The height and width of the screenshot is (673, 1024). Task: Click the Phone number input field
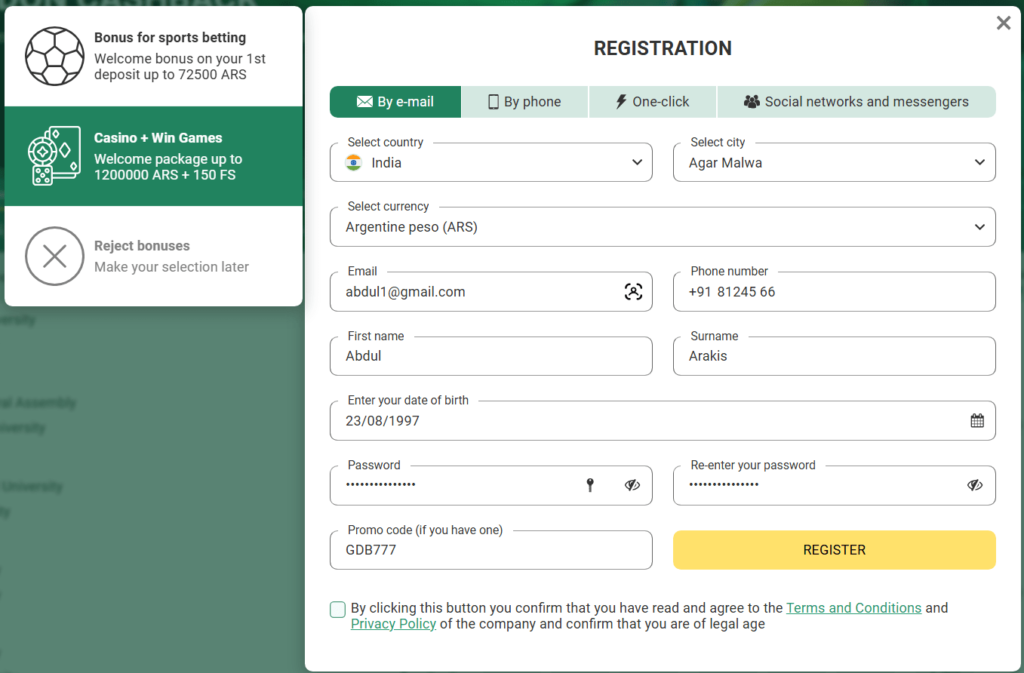(x=834, y=292)
